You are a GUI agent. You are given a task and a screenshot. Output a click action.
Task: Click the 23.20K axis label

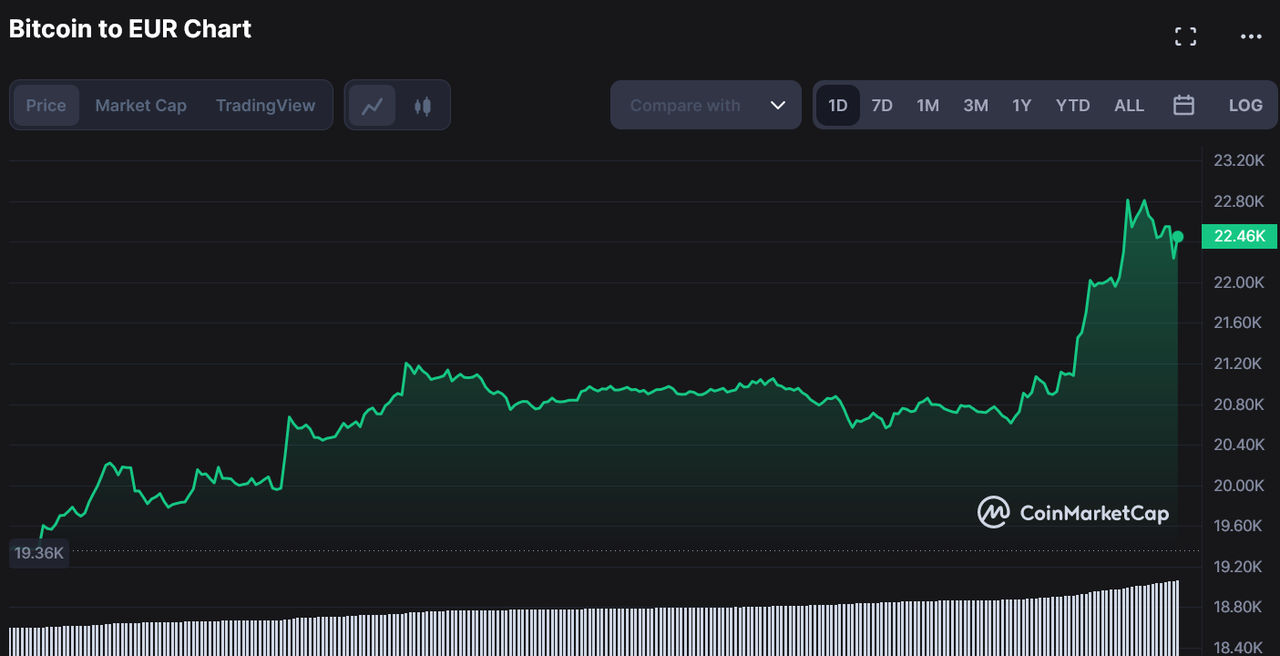coord(1239,160)
